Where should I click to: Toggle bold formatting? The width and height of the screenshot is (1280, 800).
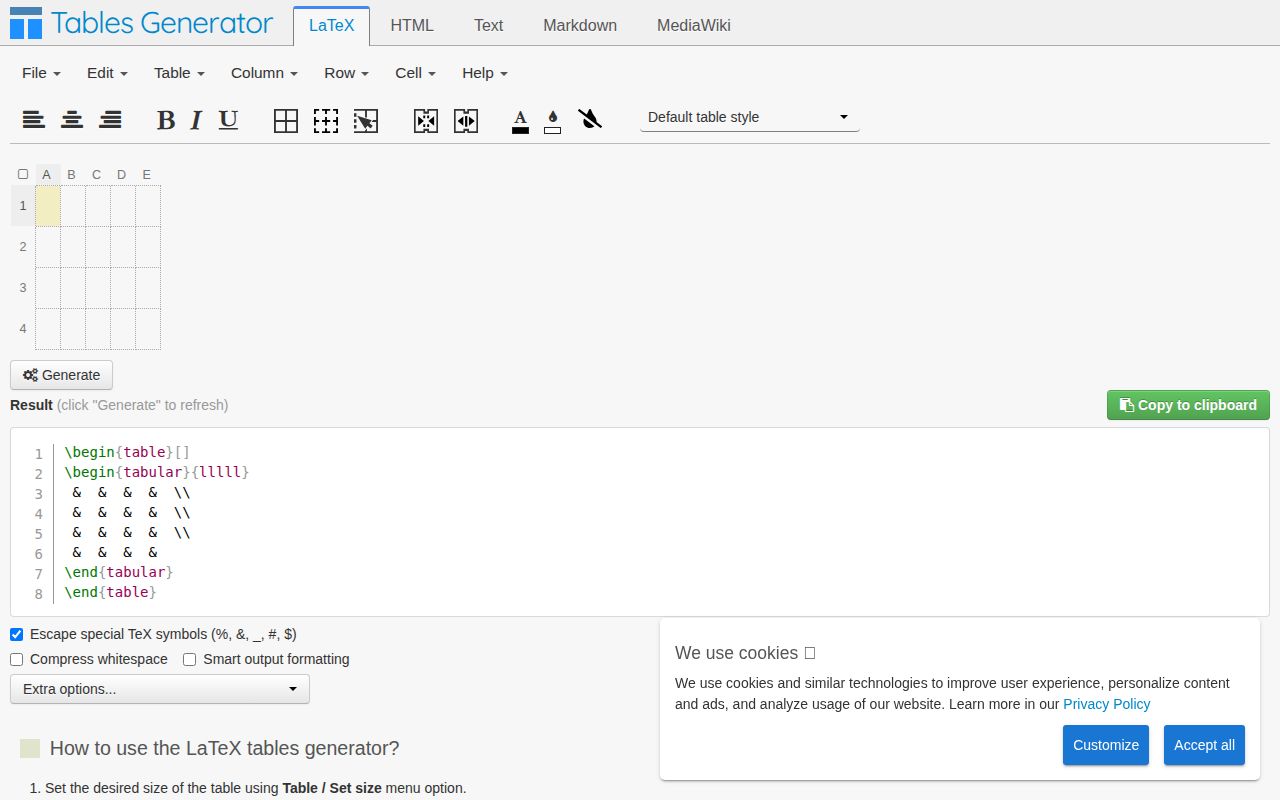tap(165, 120)
